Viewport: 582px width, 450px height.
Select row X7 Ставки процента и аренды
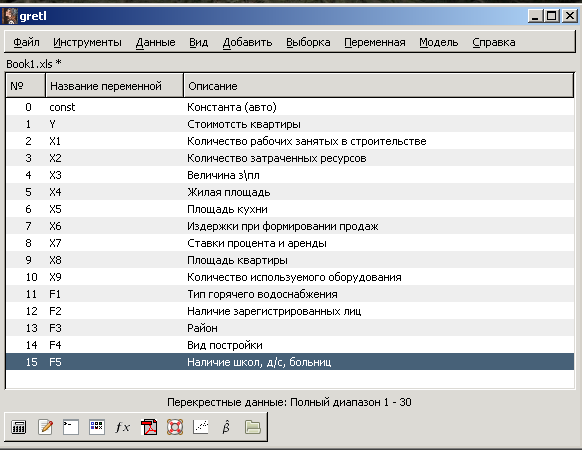point(290,243)
